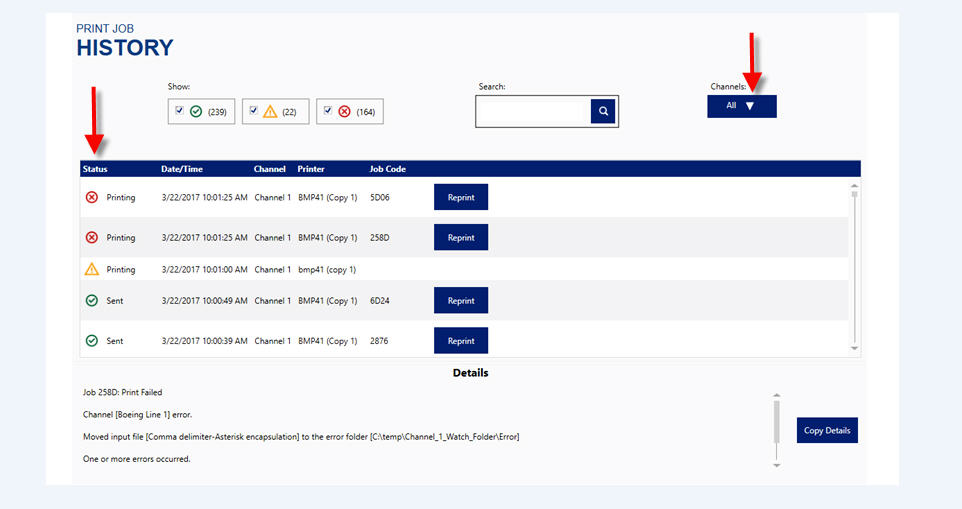This screenshot has width=962, height=509.
Task: Click green success icon on job 6D24
Action: click(x=92, y=301)
